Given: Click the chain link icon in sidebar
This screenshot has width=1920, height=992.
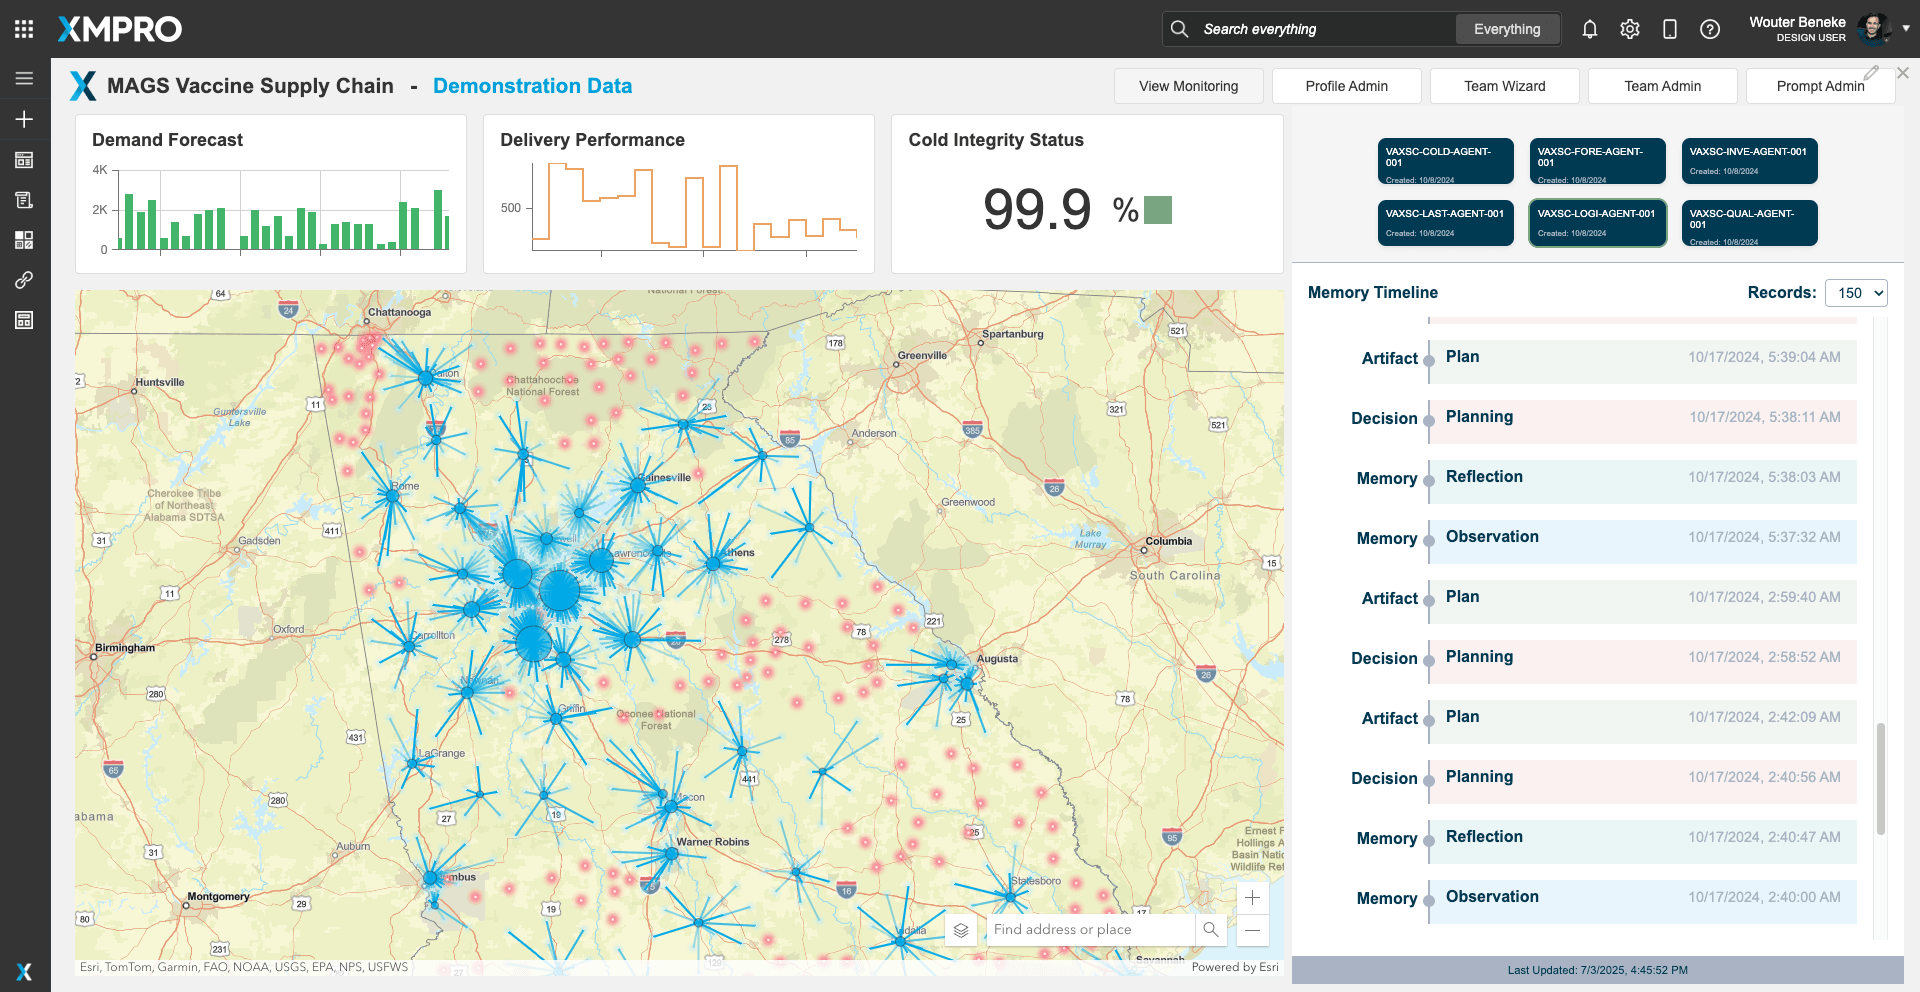Looking at the screenshot, I should [x=24, y=280].
